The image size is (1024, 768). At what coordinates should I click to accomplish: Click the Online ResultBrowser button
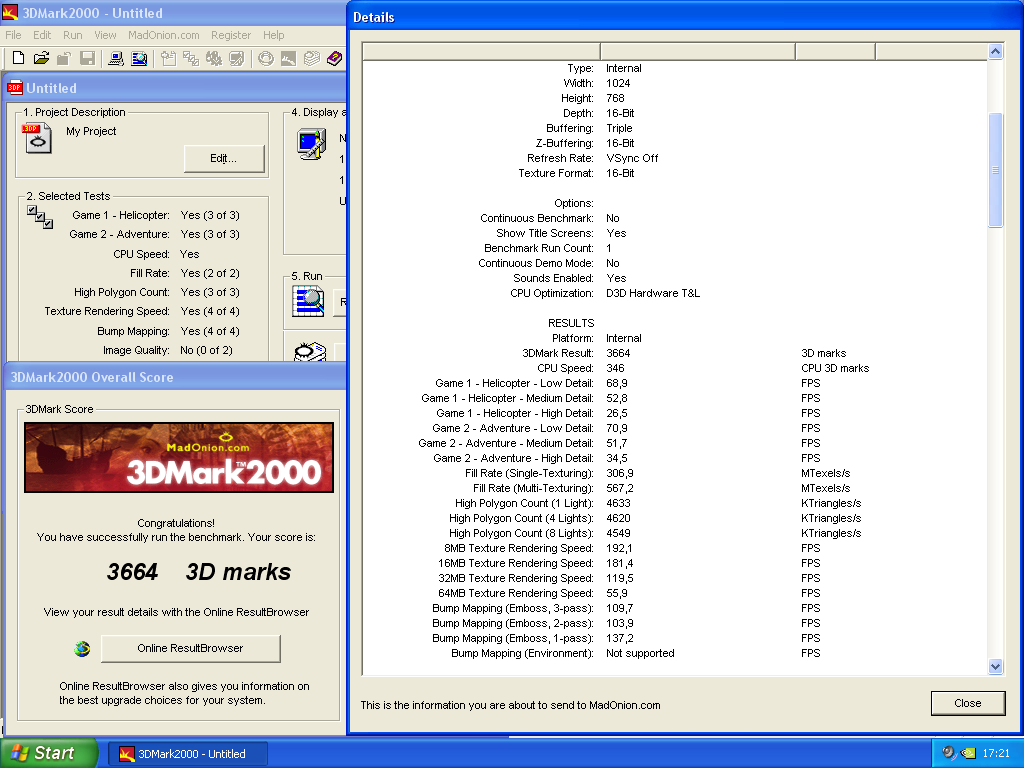[x=191, y=648]
